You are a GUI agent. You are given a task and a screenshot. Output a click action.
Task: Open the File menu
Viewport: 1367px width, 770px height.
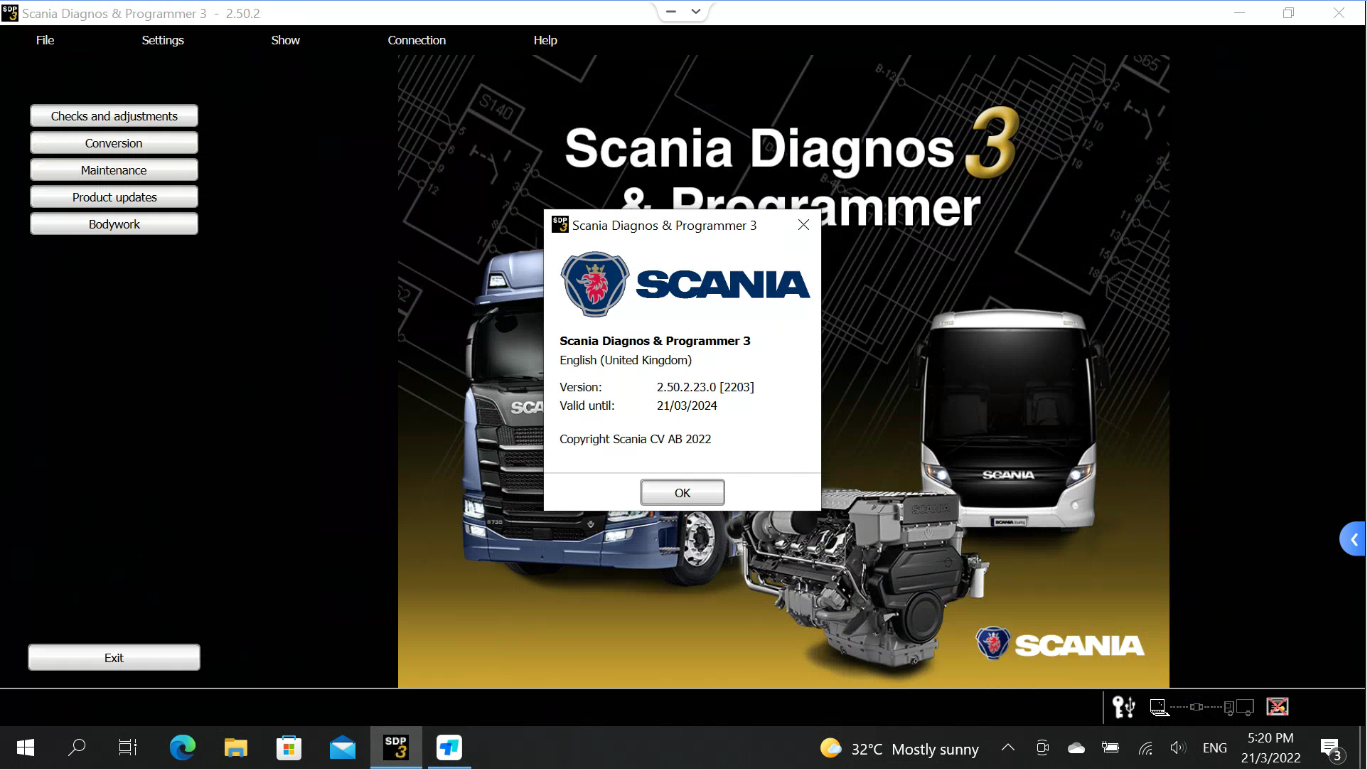click(45, 40)
